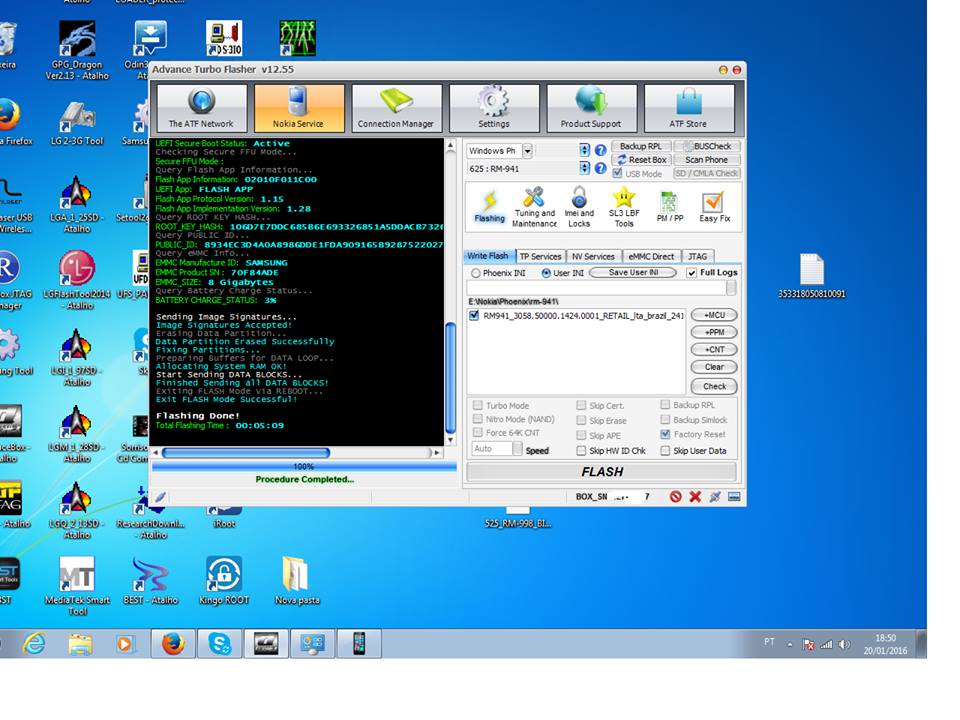This screenshot has height=720, width=960.
Task: Click the 100% progress bar
Action: [x=304, y=467]
